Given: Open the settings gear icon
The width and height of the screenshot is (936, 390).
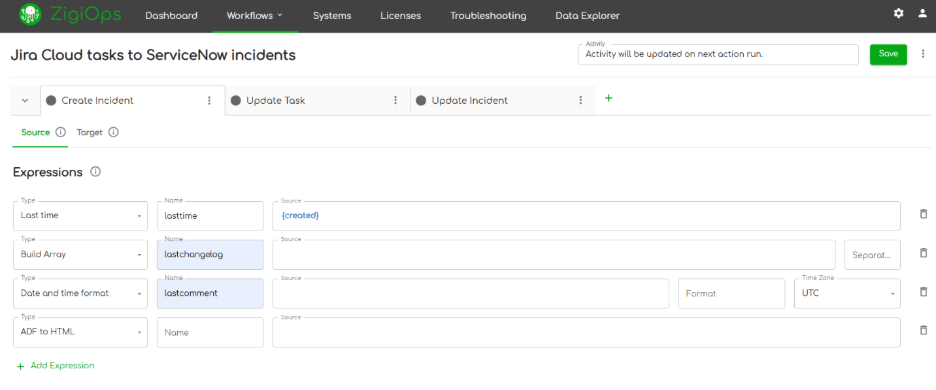Looking at the screenshot, I should [x=898, y=13].
